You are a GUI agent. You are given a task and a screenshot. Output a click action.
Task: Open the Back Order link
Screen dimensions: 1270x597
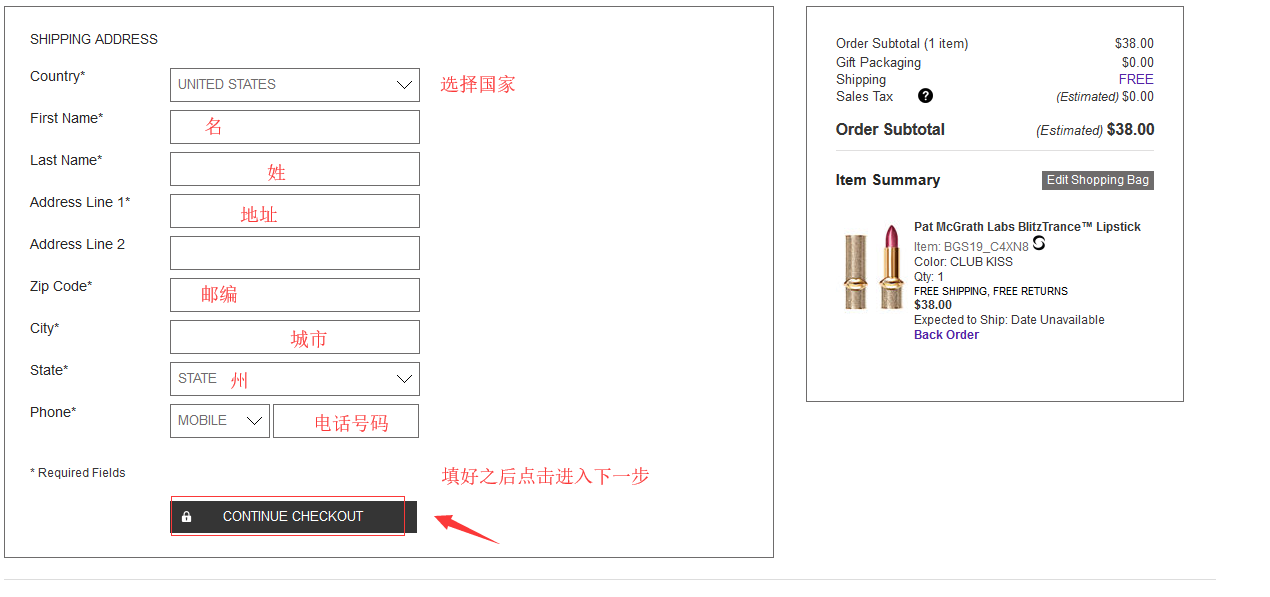click(946, 335)
